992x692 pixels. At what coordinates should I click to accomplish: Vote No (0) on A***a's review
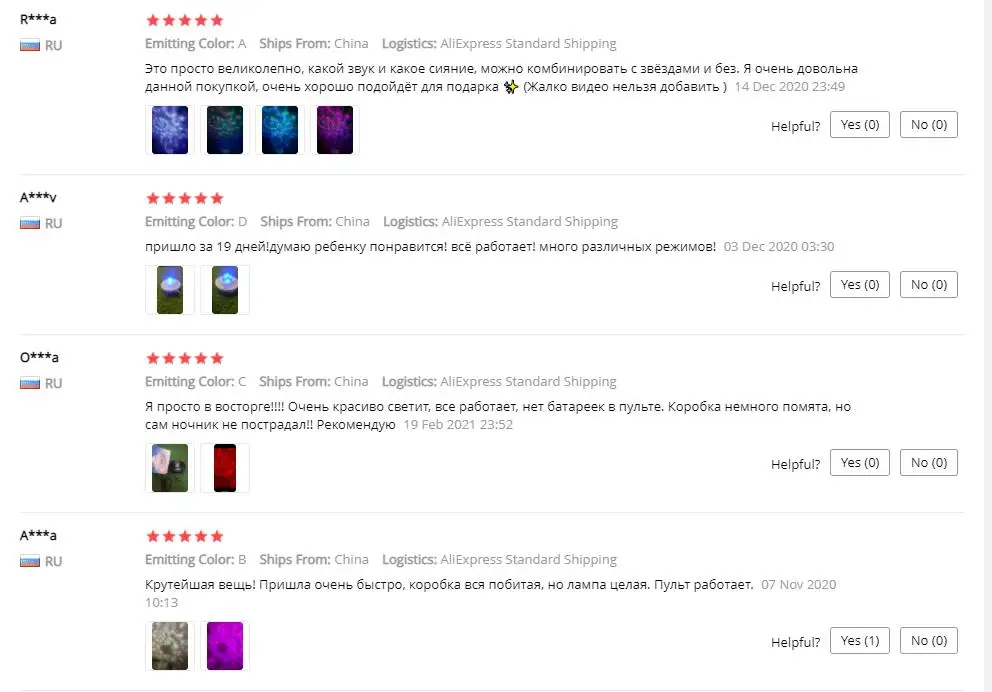(x=928, y=641)
